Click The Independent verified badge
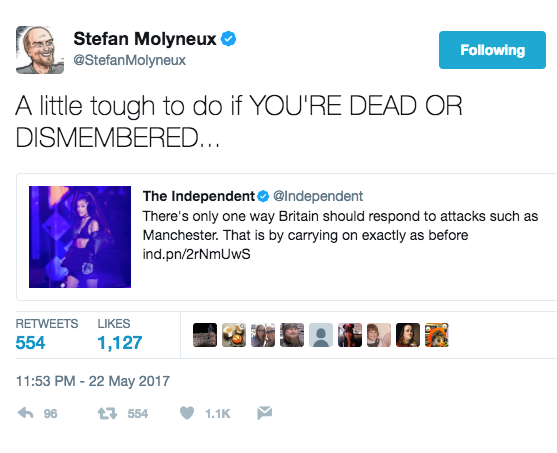557x453 pixels. (263, 196)
